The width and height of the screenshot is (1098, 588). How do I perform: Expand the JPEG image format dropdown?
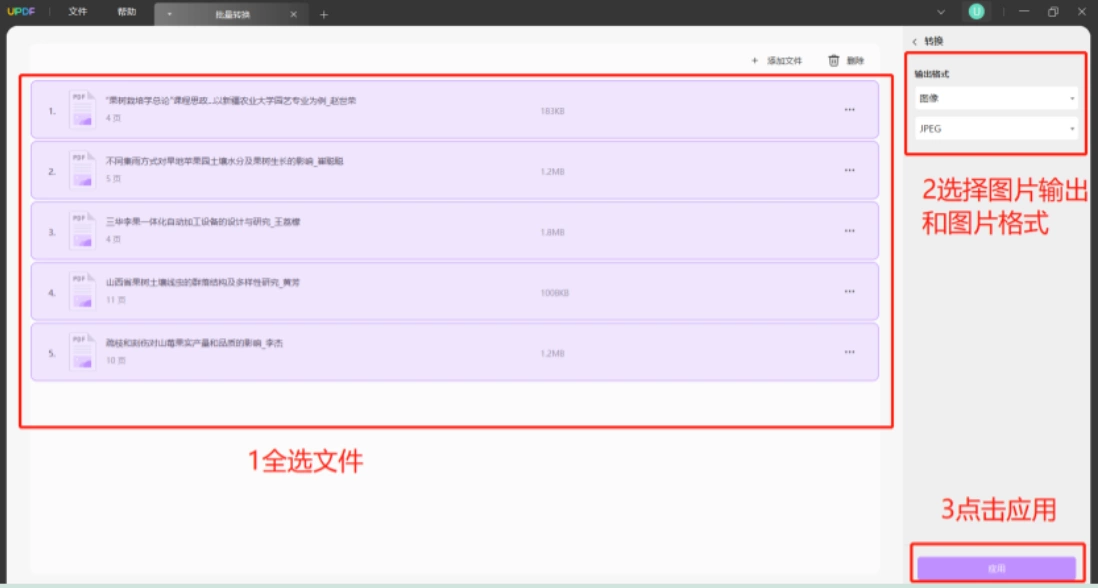click(996, 128)
